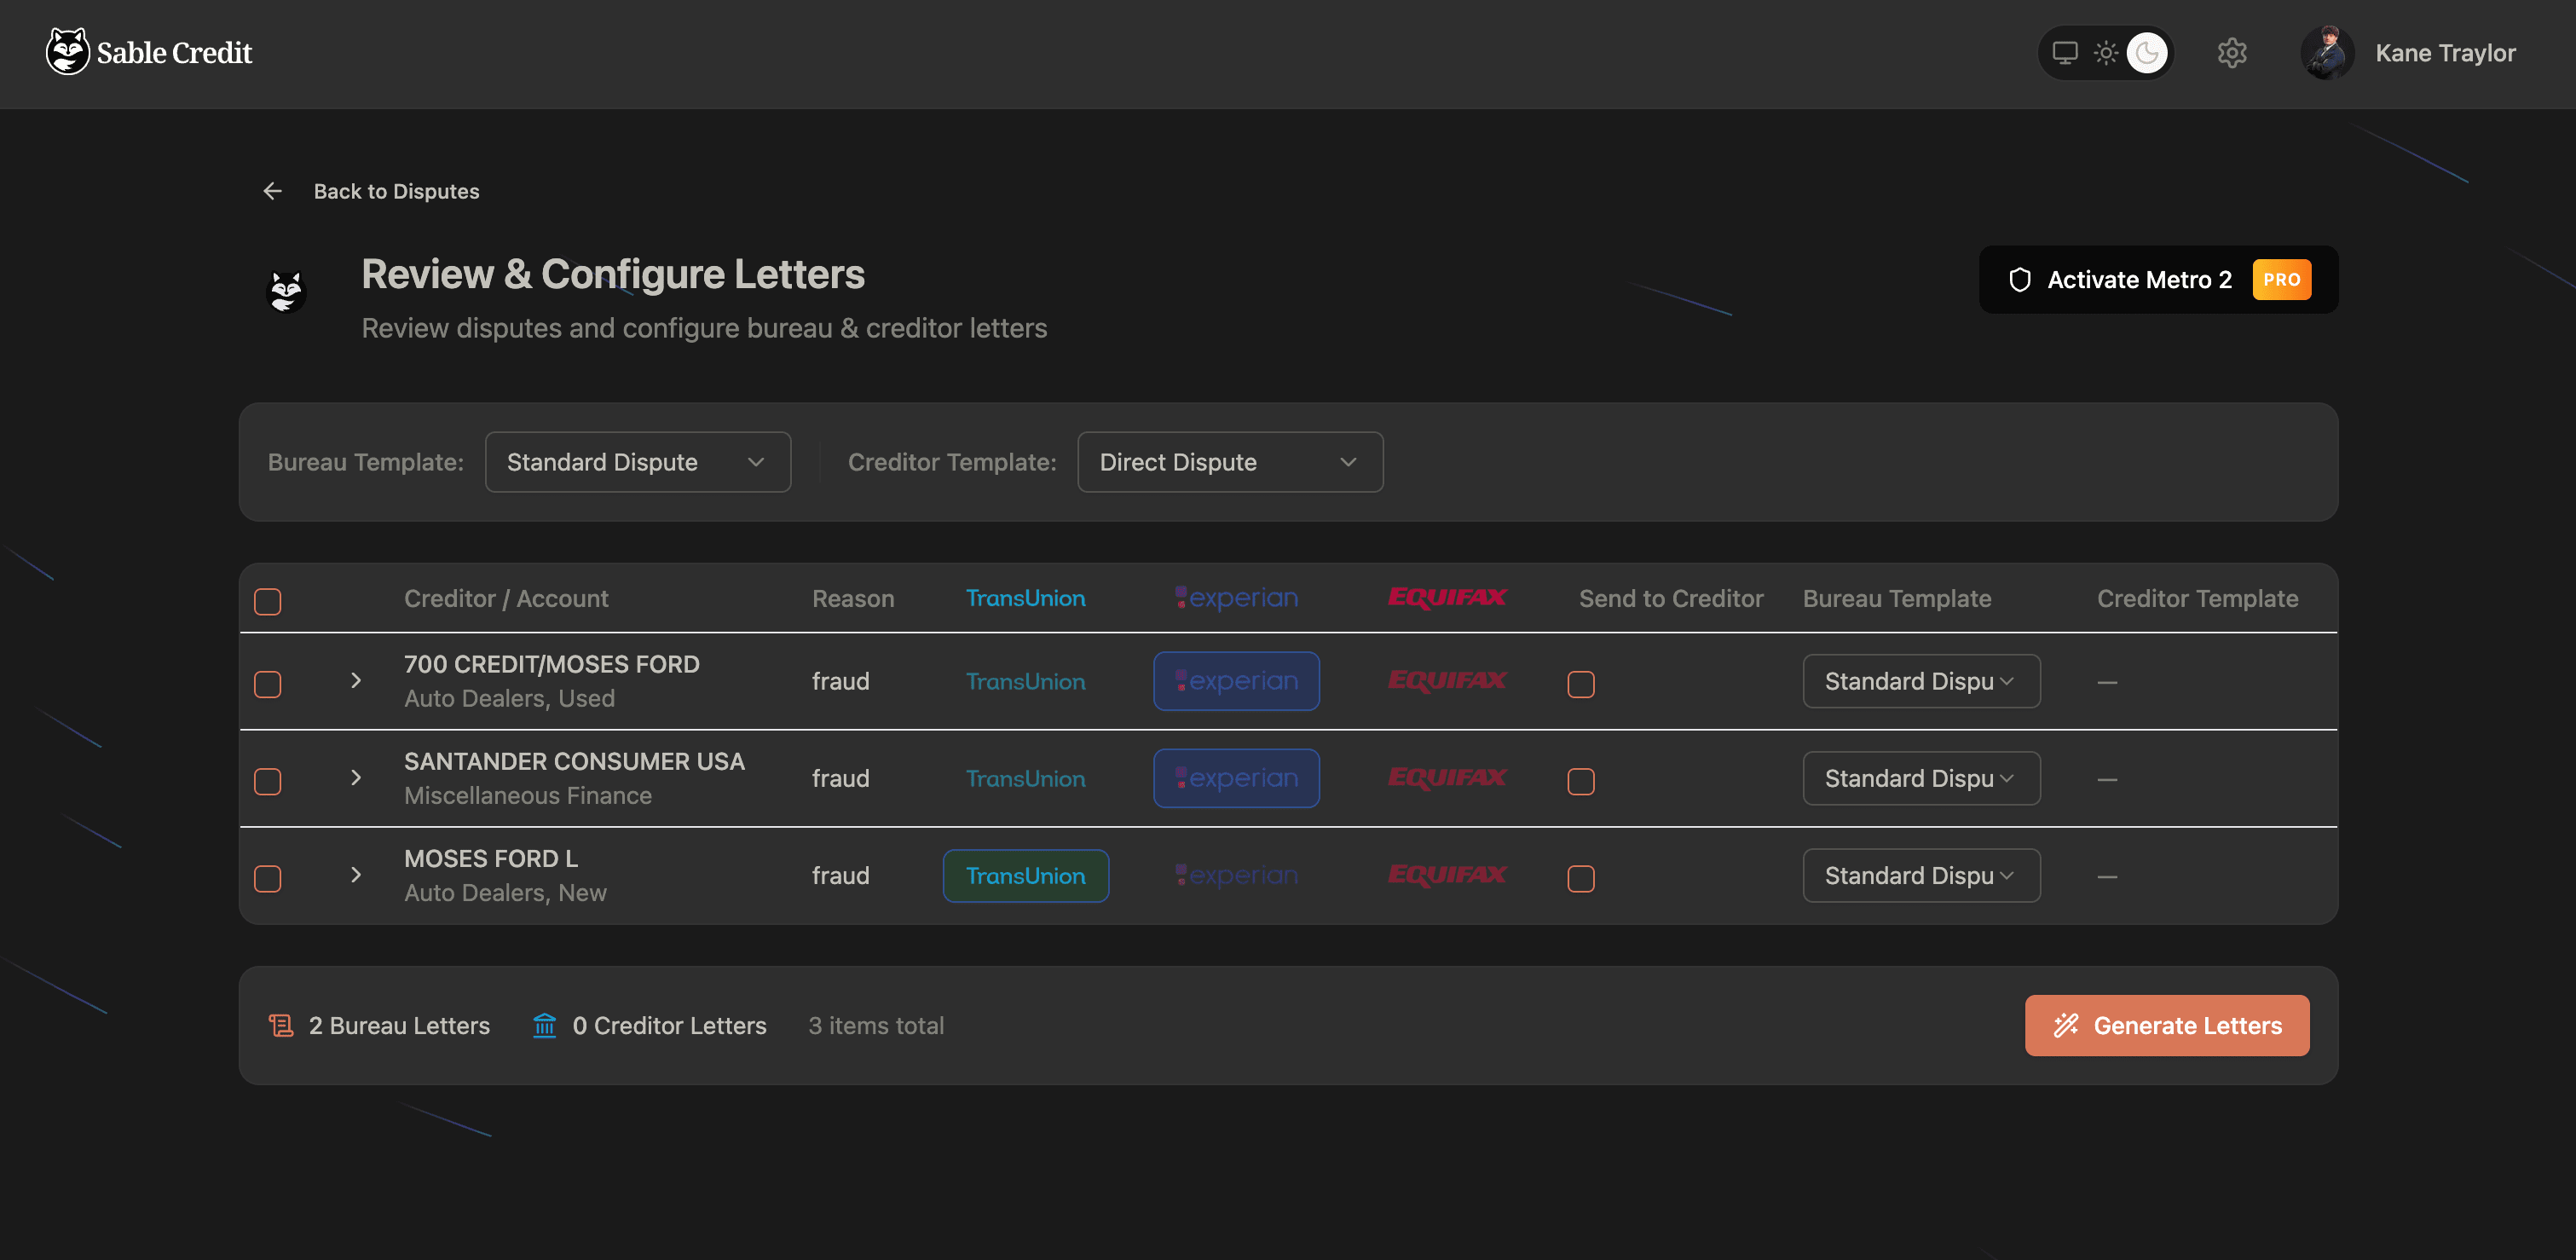Expand the 700 CREDIT/MOSES FORD row
This screenshot has height=1260, width=2576.
point(355,681)
